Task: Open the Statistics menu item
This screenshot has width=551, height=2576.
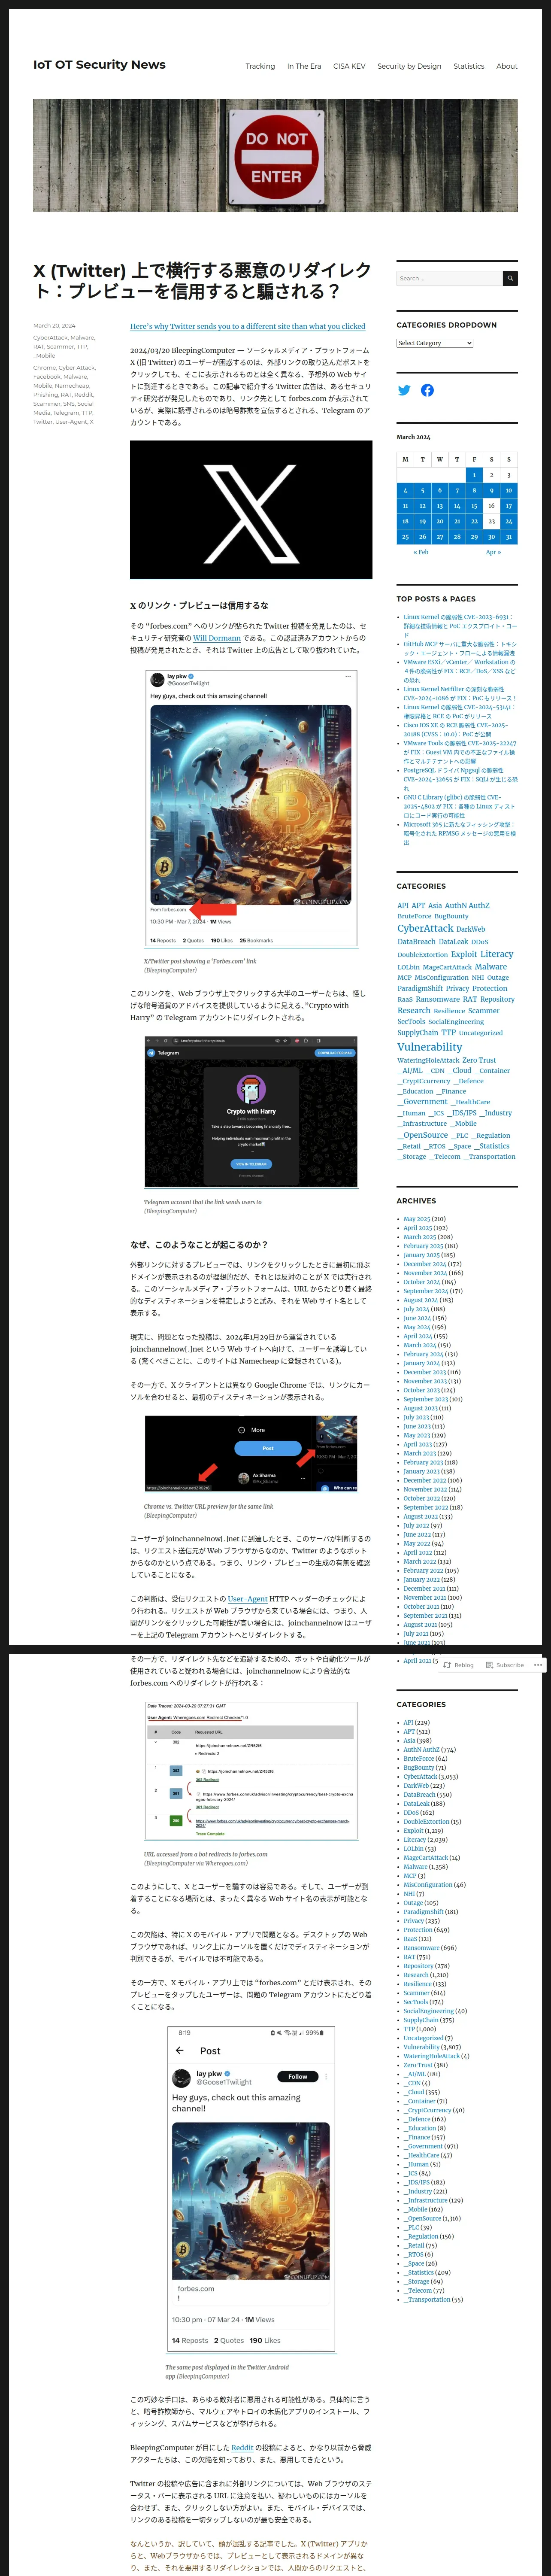Action: (468, 66)
